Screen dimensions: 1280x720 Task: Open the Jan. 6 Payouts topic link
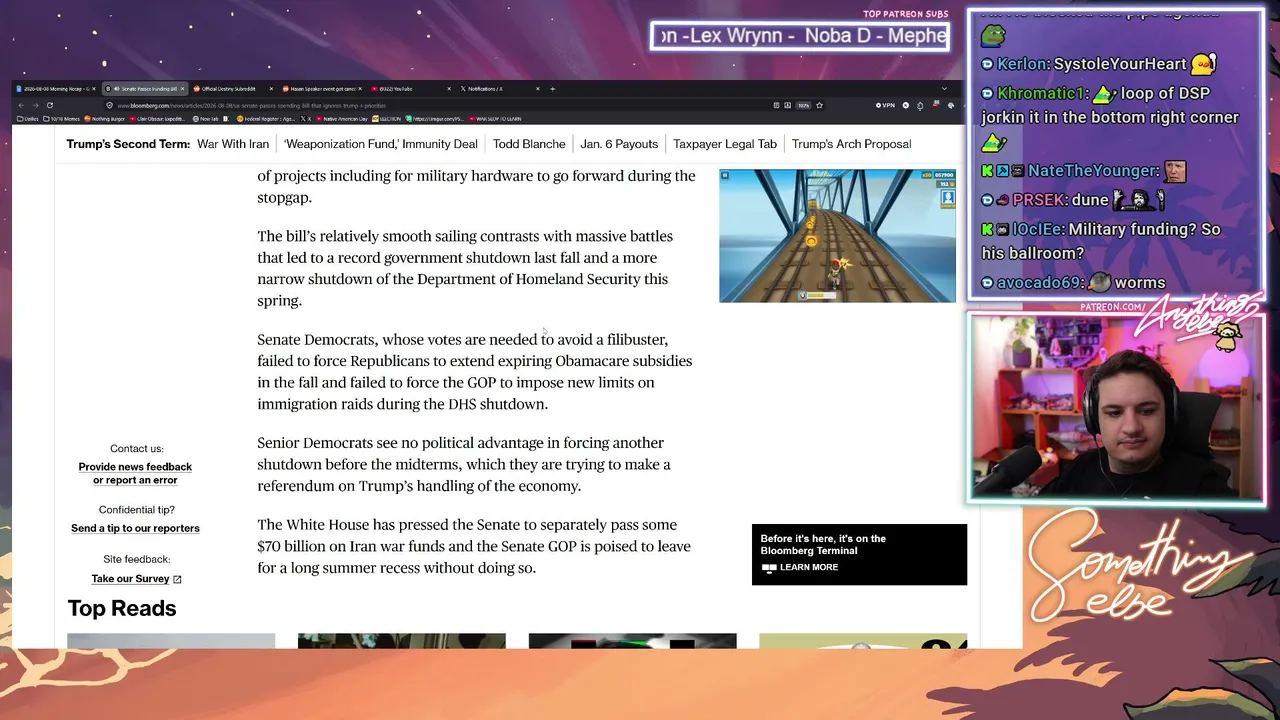(619, 144)
